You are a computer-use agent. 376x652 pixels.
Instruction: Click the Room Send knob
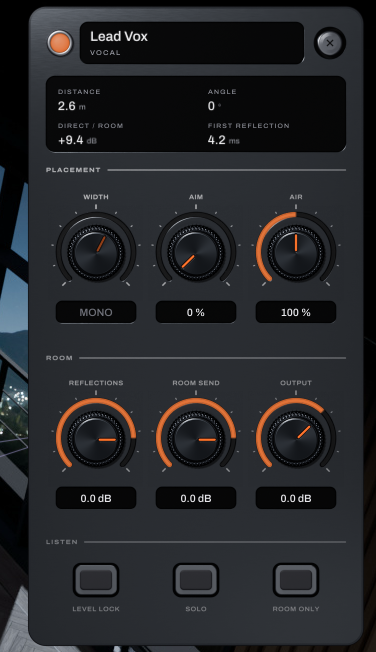(x=196, y=439)
